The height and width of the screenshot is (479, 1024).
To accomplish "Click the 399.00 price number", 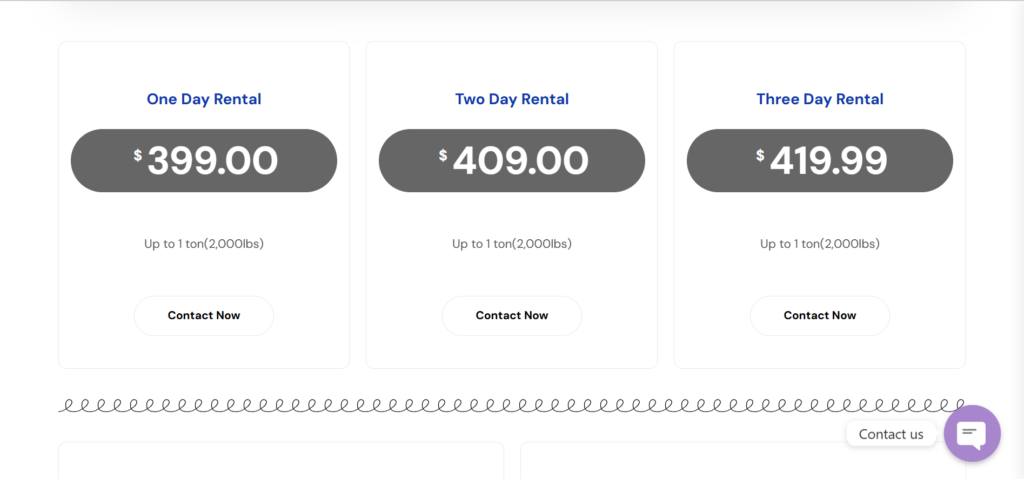I will (213, 161).
